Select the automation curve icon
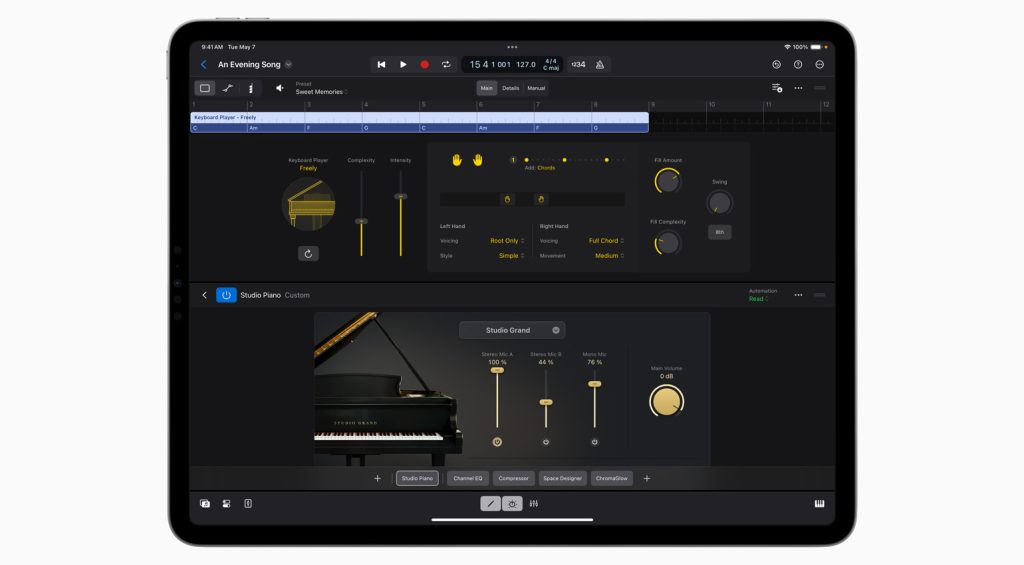Image resolution: width=1024 pixels, height=565 pixels. (x=228, y=88)
